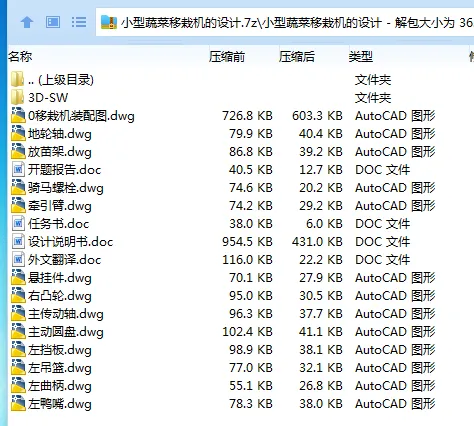
Task: Click the icon of 0移栽机装配图.dwg
Action: tap(18, 116)
